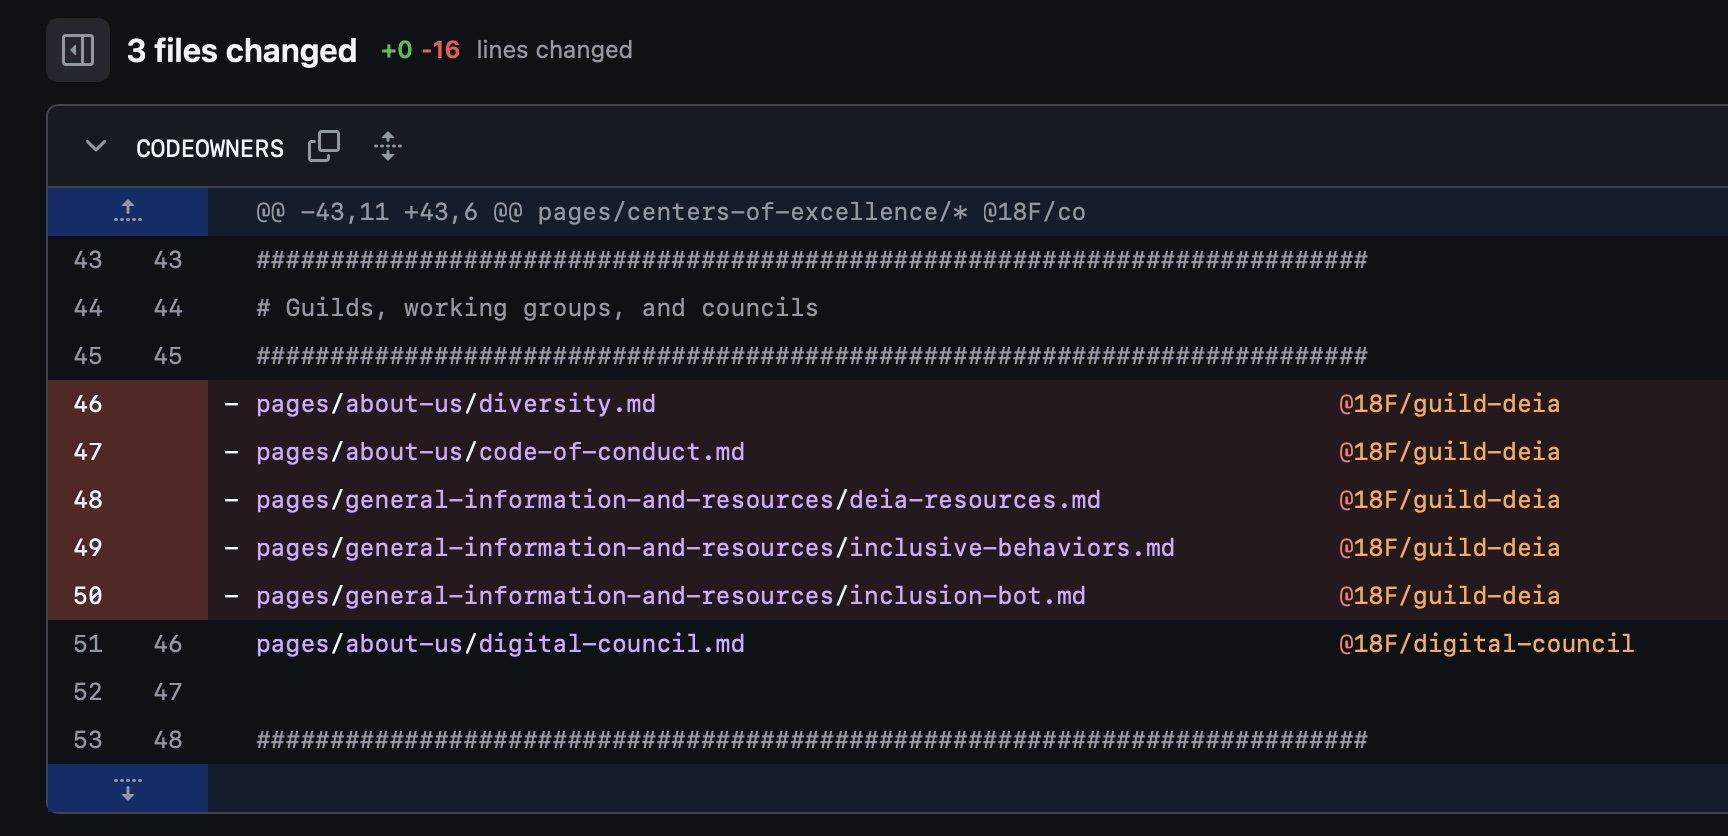Expand all lines in CODEOWNERS file

(388, 147)
